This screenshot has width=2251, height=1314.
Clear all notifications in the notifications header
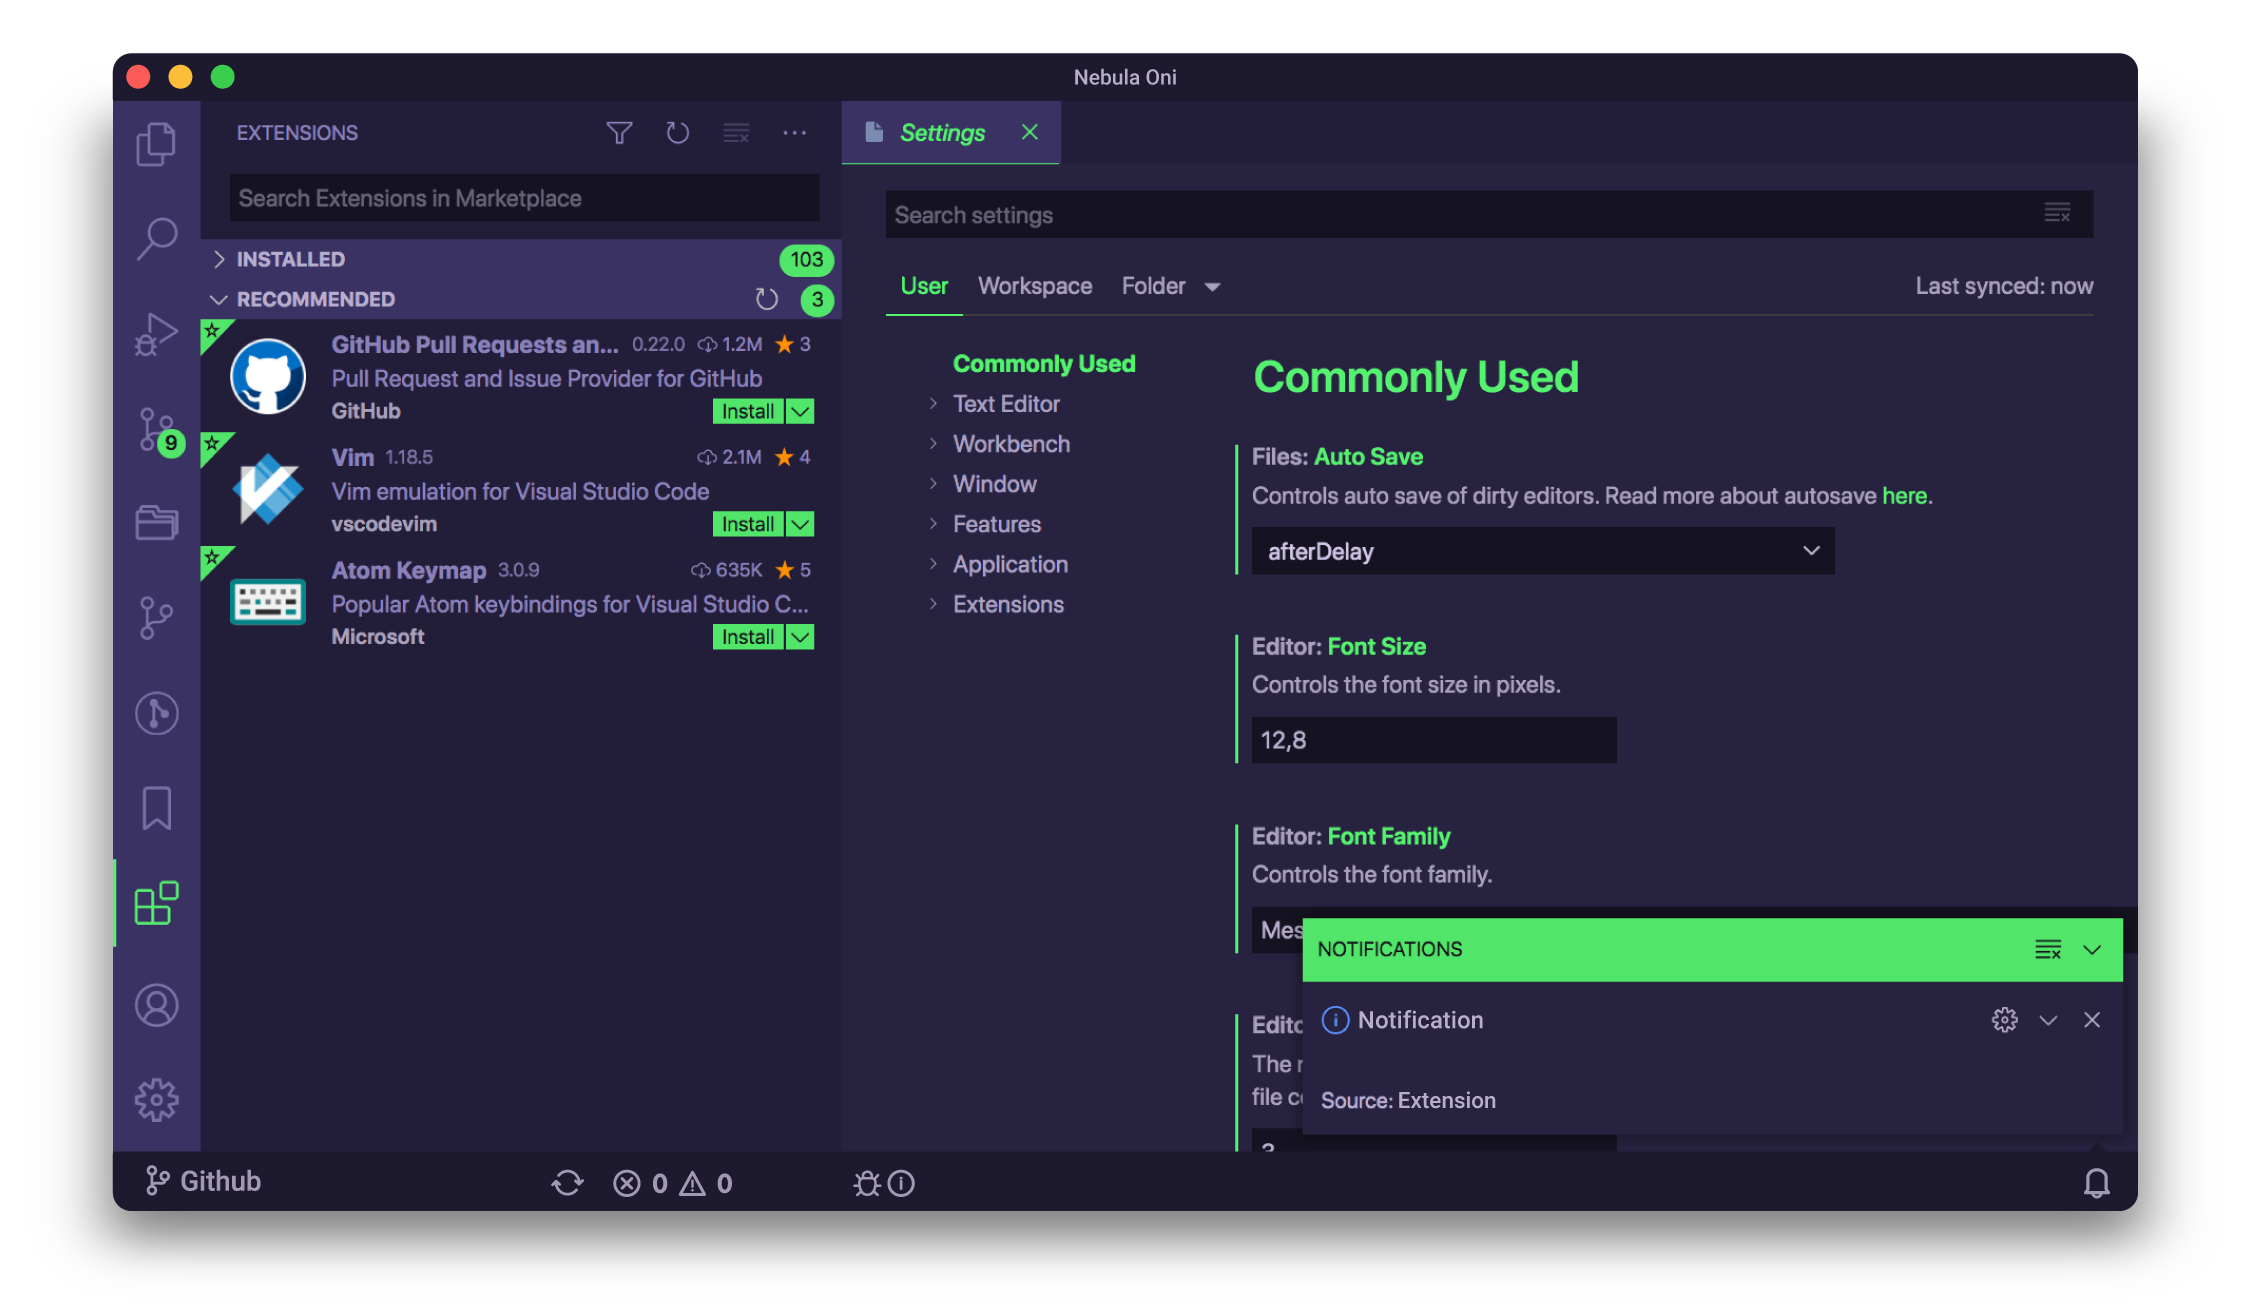click(x=2047, y=950)
